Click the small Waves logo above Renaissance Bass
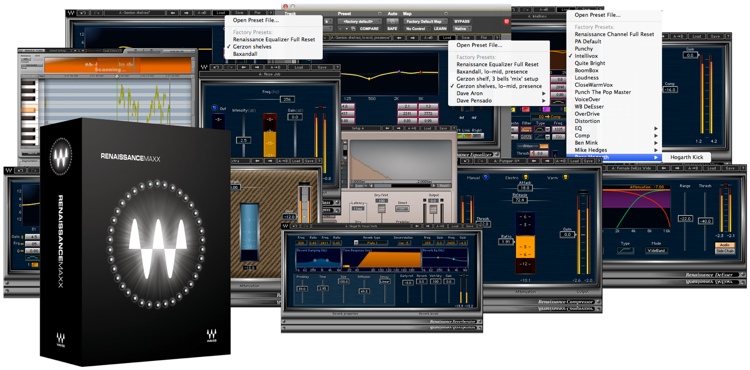 [204, 67]
